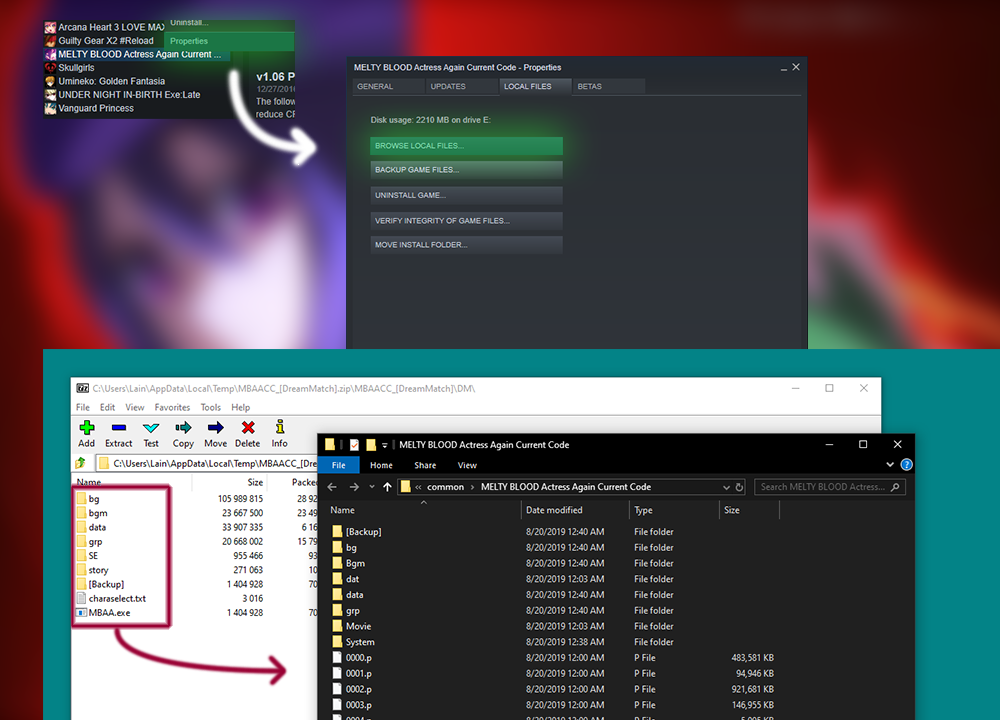Click the new folder icon in Explorer title bar
Screen dimensions: 1000x720
pyautogui.click(x=371, y=444)
